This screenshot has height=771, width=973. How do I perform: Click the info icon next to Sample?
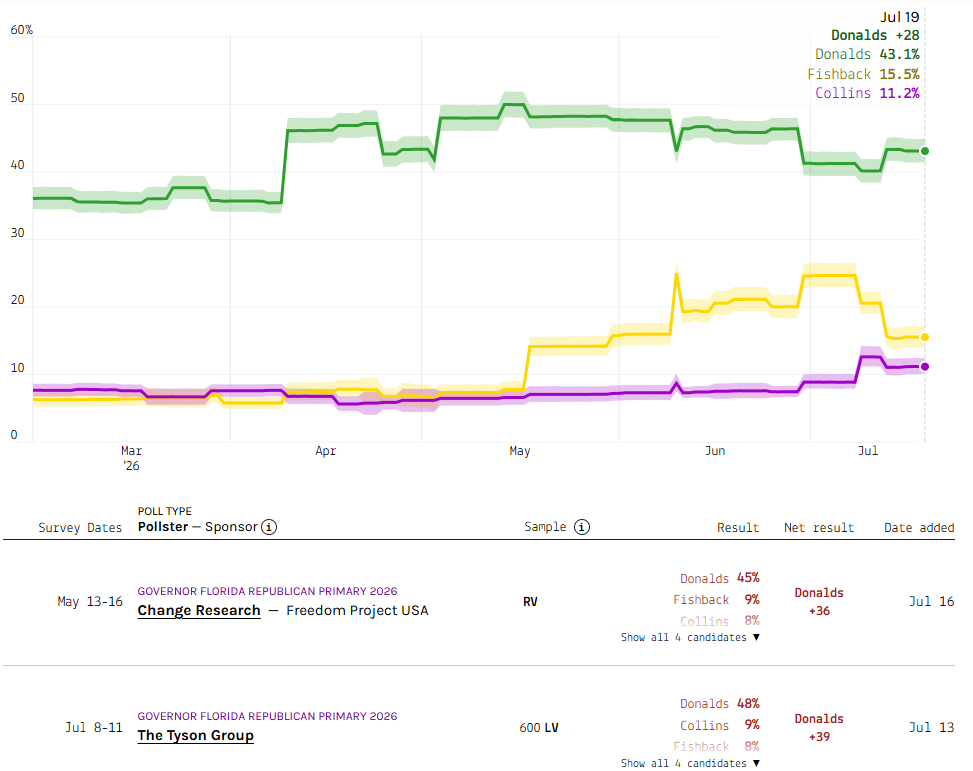click(581, 527)
